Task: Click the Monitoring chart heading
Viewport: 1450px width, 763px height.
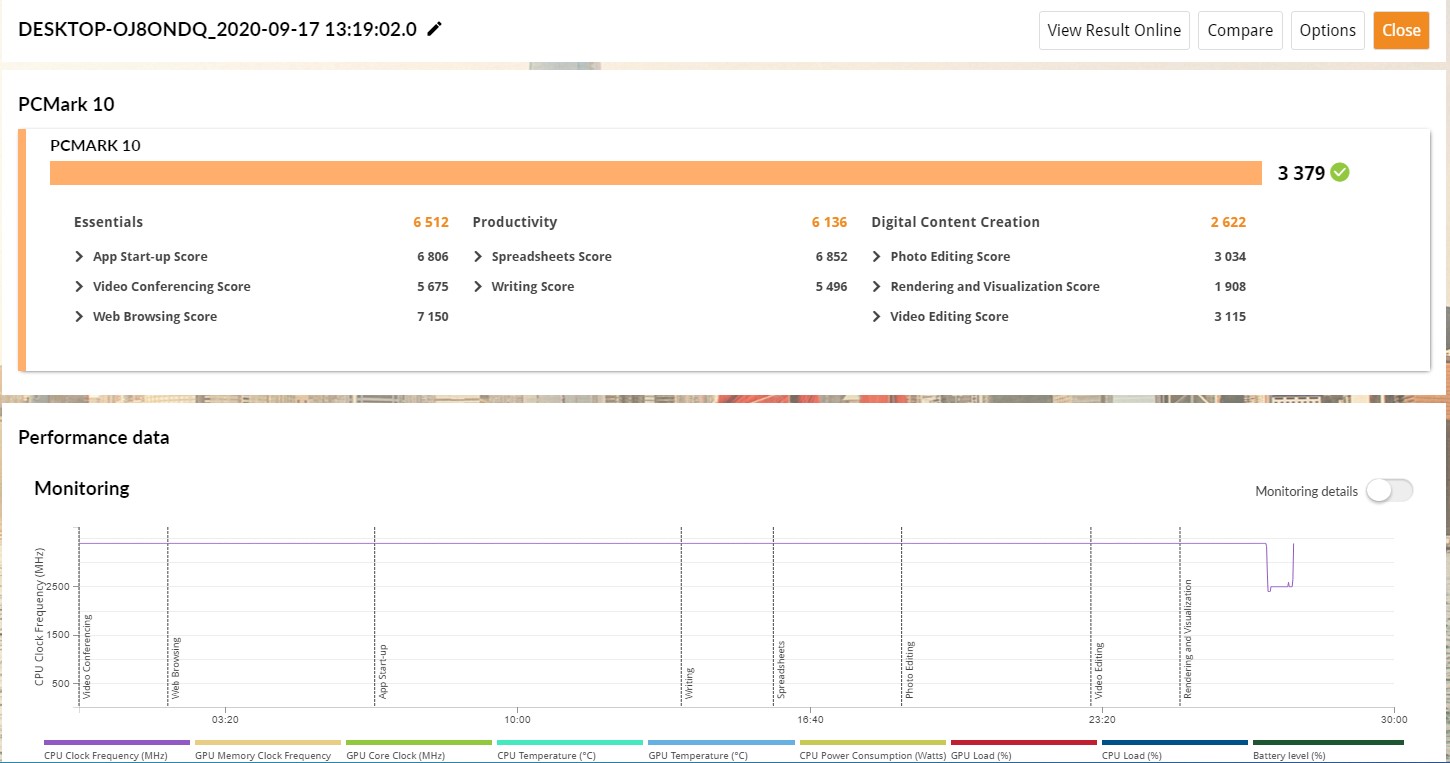Action: coord(82,488)
